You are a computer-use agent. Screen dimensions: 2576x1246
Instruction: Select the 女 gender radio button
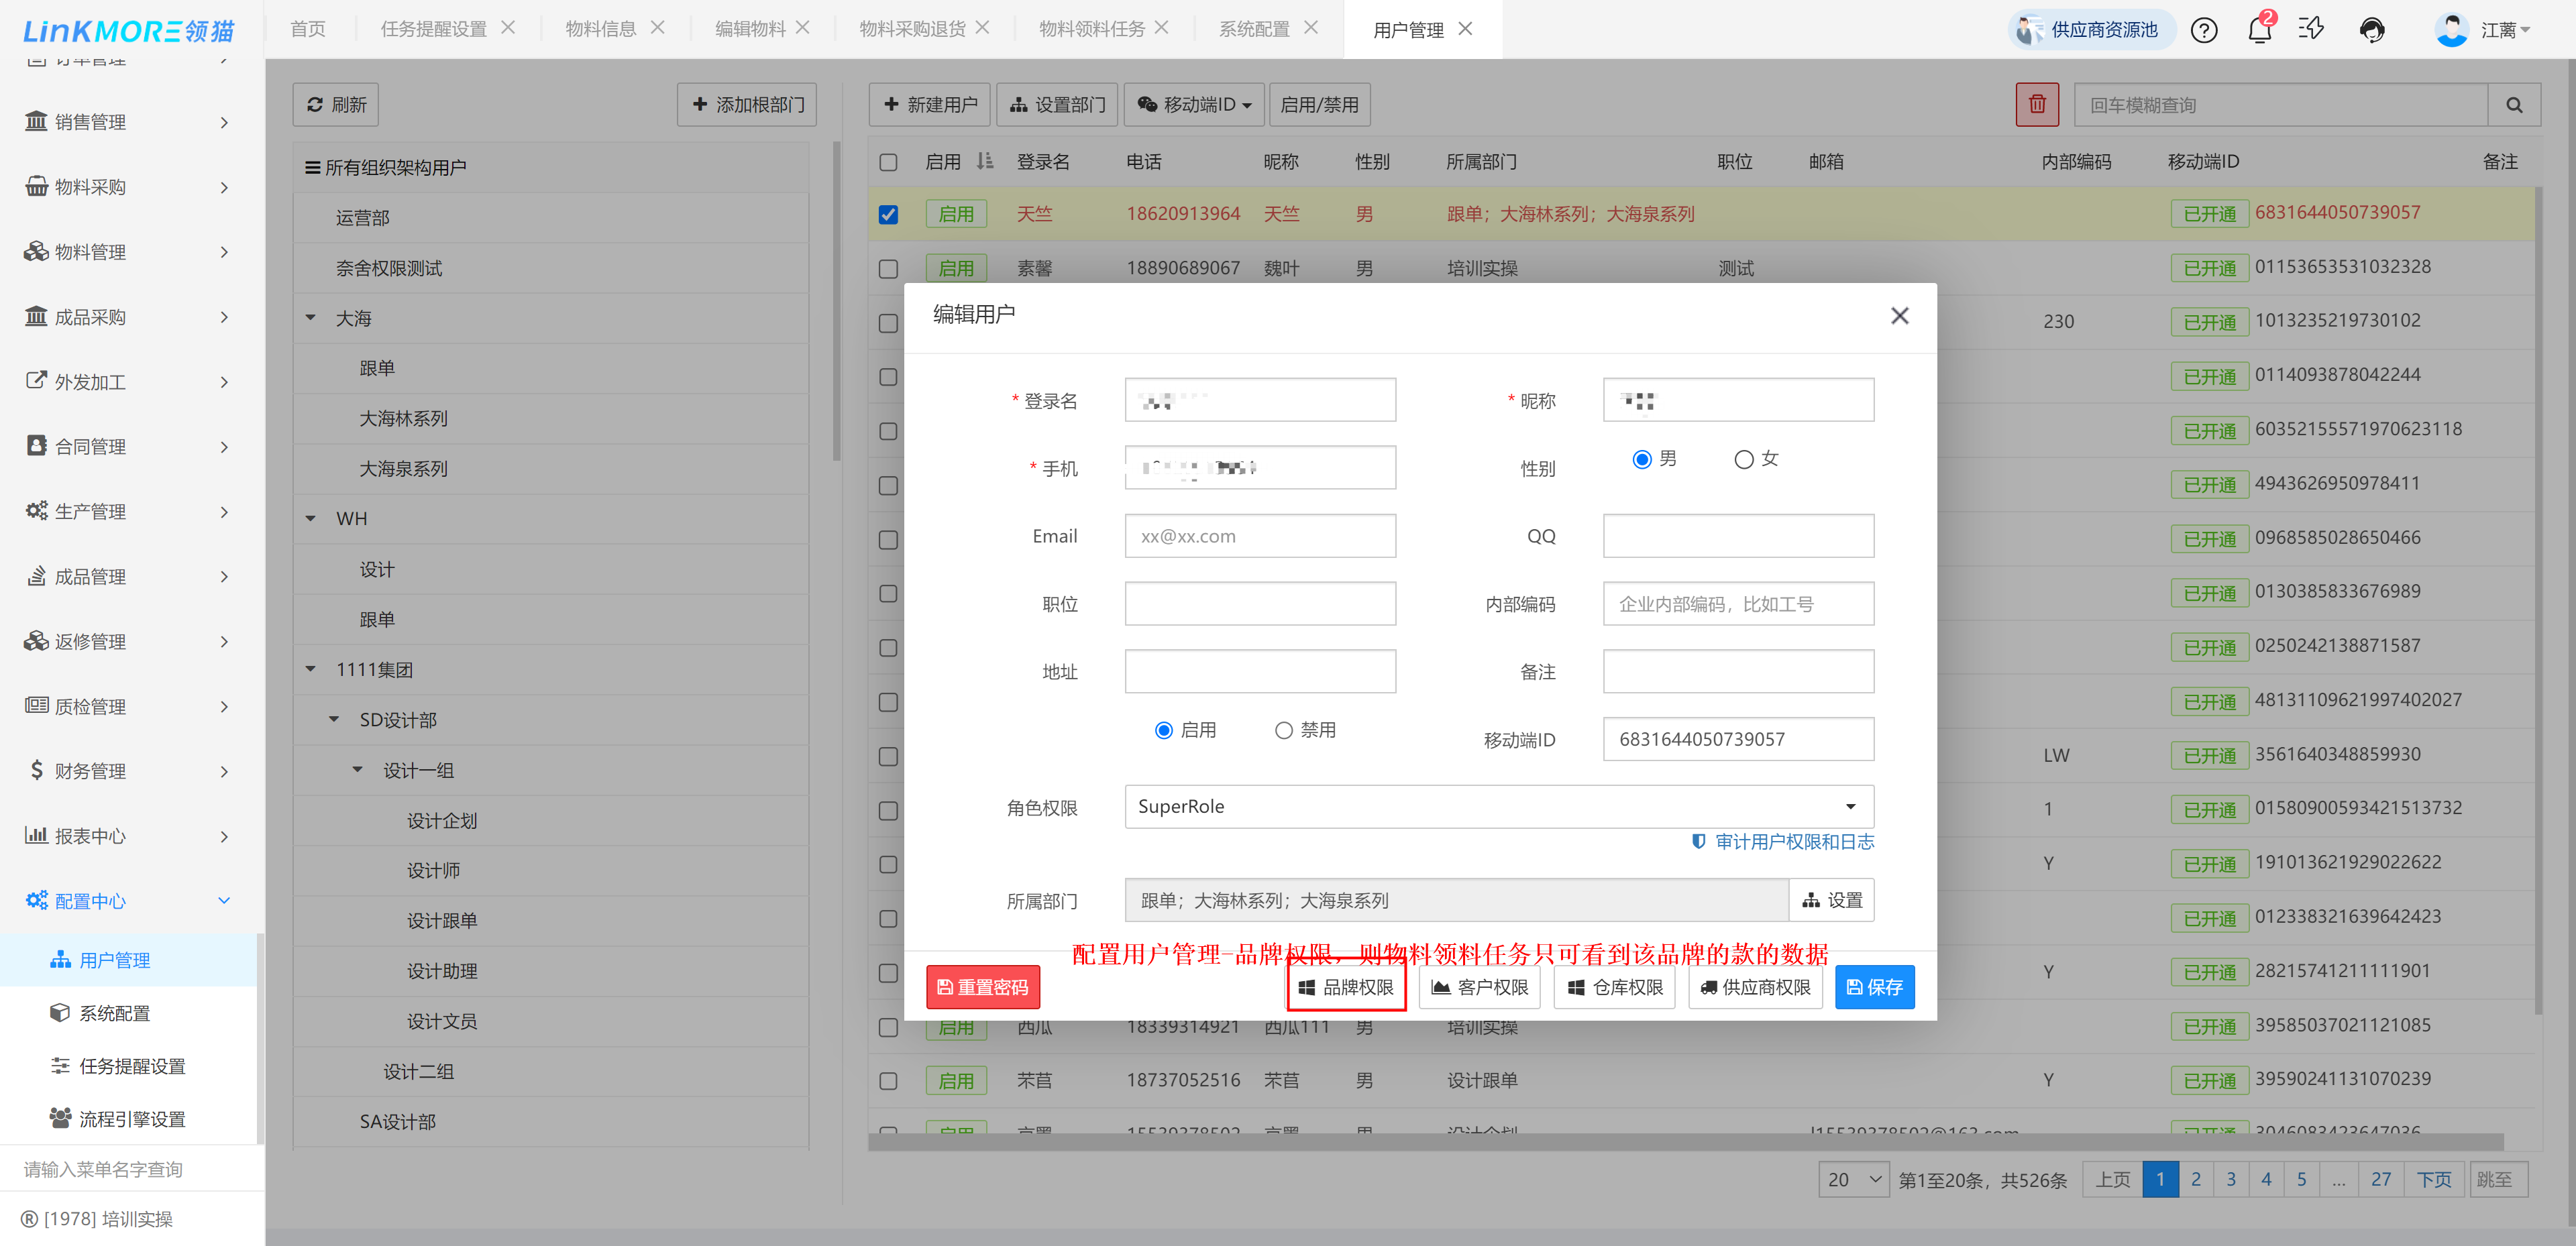pyautogui.click(x=1743, y=459)
